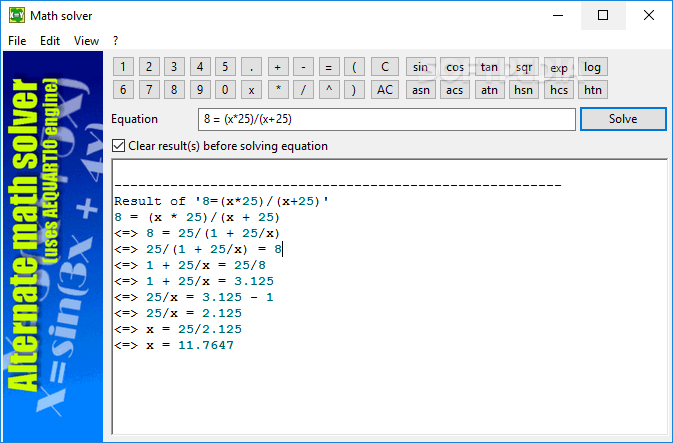Click the line '8 = (x * 25)/(x + 25)'

pyautogui.click(x=197, y=218)
